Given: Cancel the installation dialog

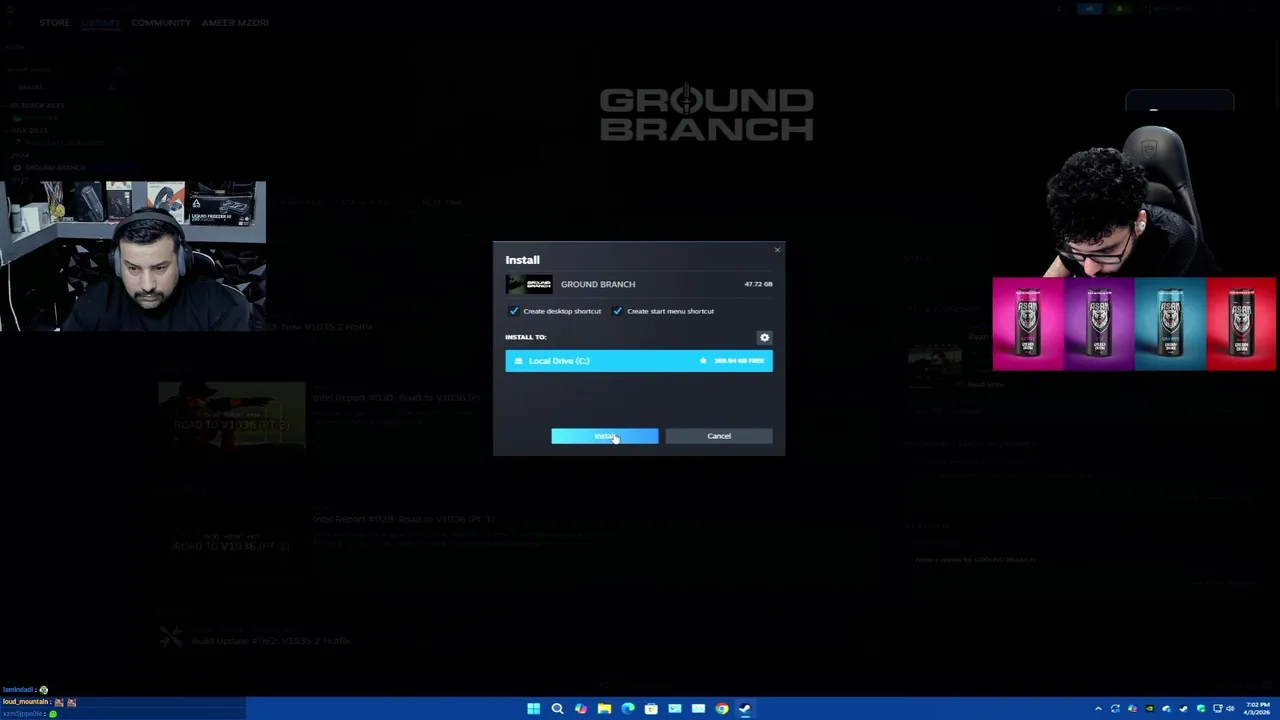Looking at the screenshot, I should [719, 436].
